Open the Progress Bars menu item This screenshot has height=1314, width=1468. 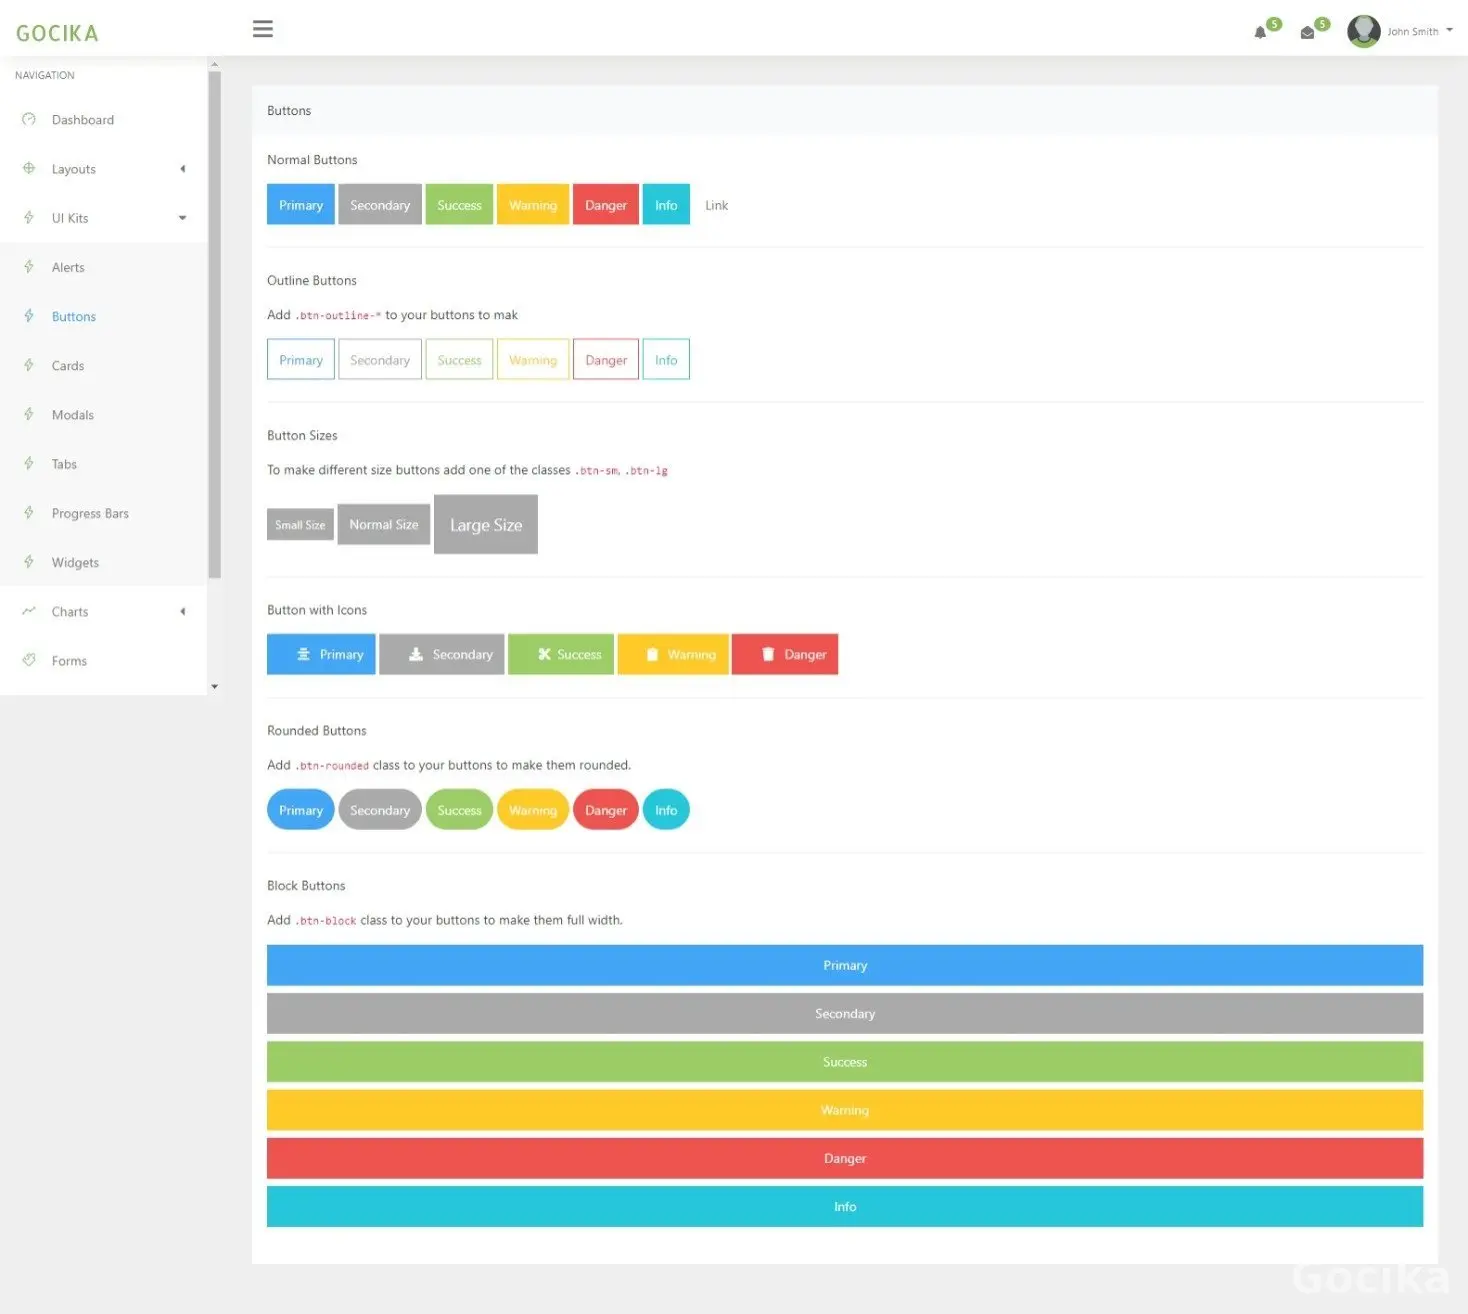pos(90,514)
